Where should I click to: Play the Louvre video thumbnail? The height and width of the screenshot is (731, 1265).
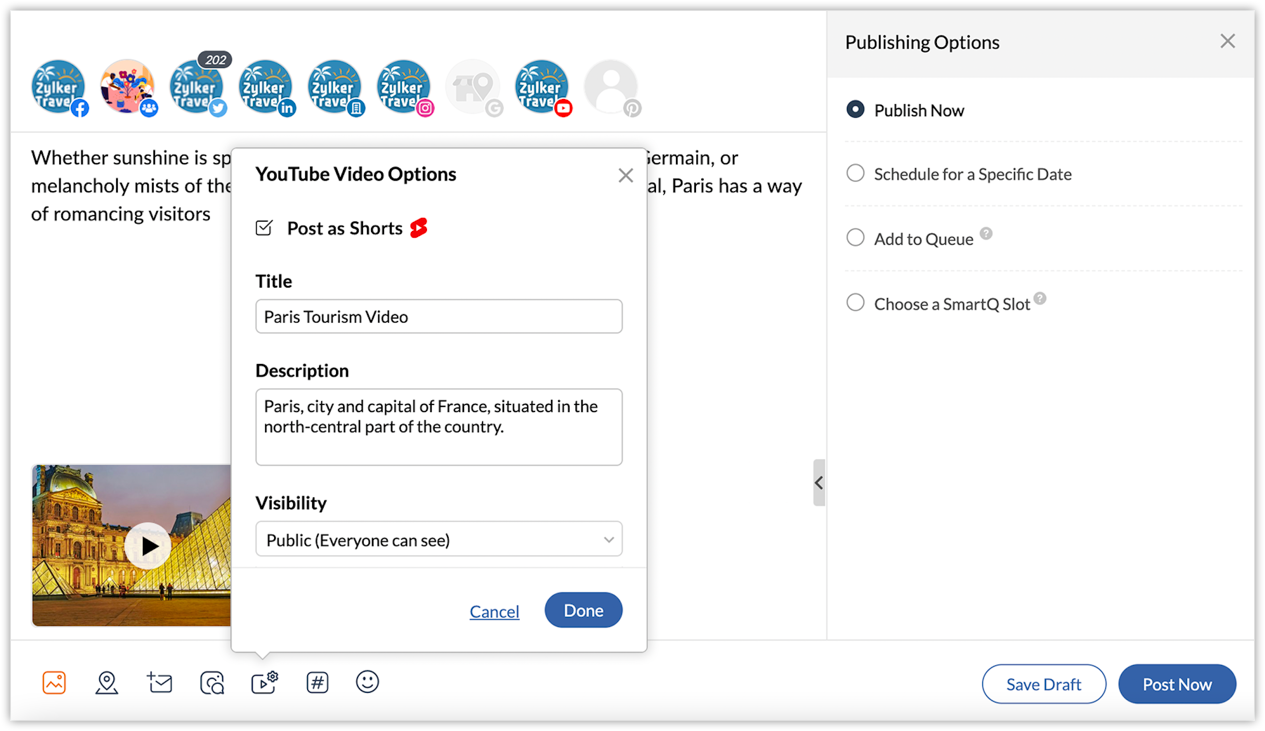[148, 546]
